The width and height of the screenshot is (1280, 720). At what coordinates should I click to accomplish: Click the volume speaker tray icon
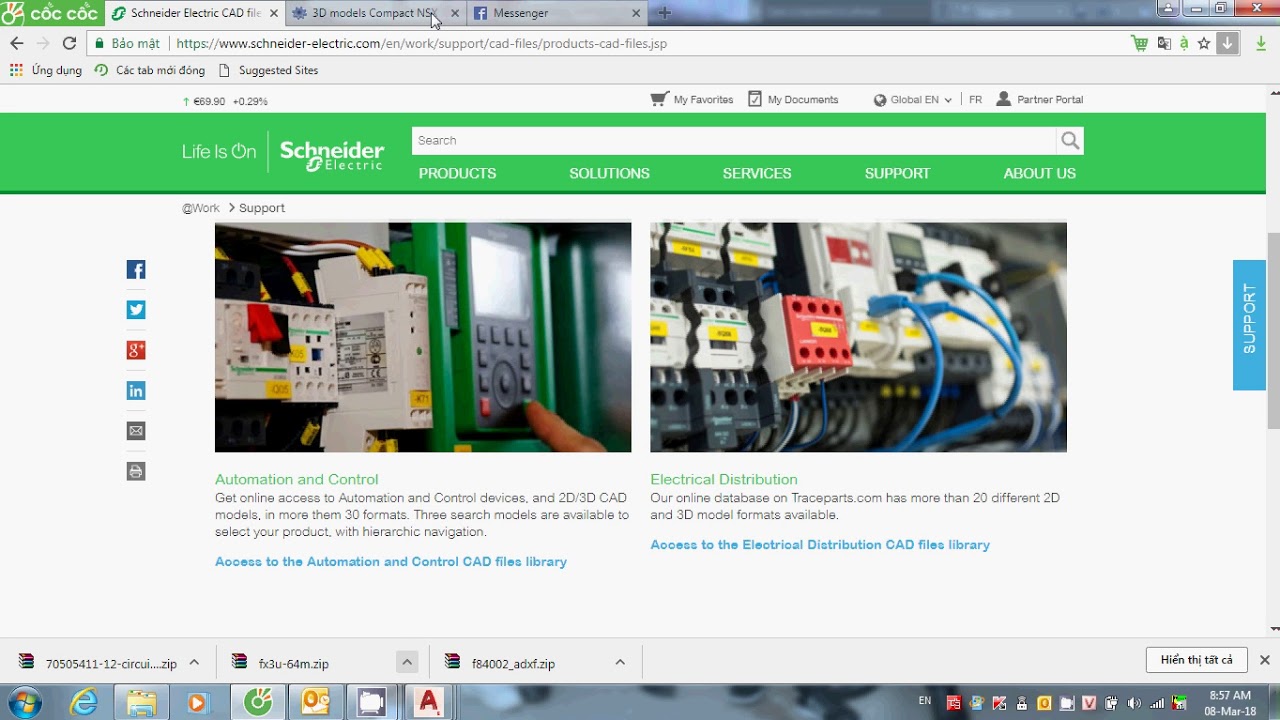pyautogui.click(x=1133, y=702)
